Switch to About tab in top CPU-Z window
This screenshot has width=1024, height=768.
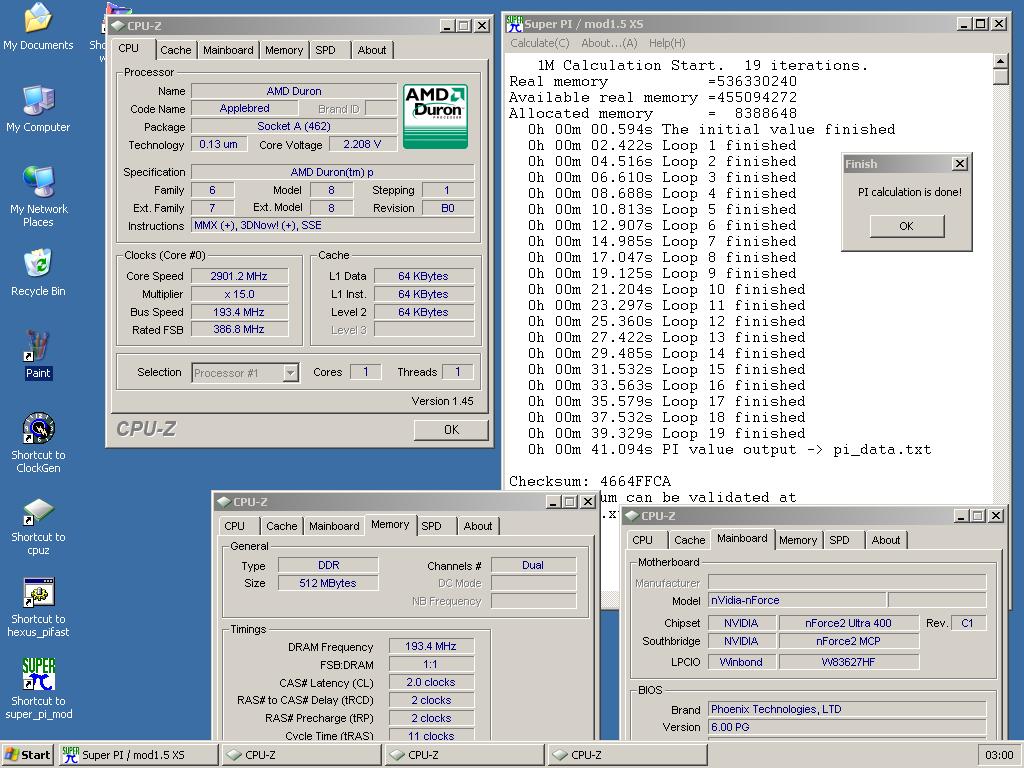(372, 50)
